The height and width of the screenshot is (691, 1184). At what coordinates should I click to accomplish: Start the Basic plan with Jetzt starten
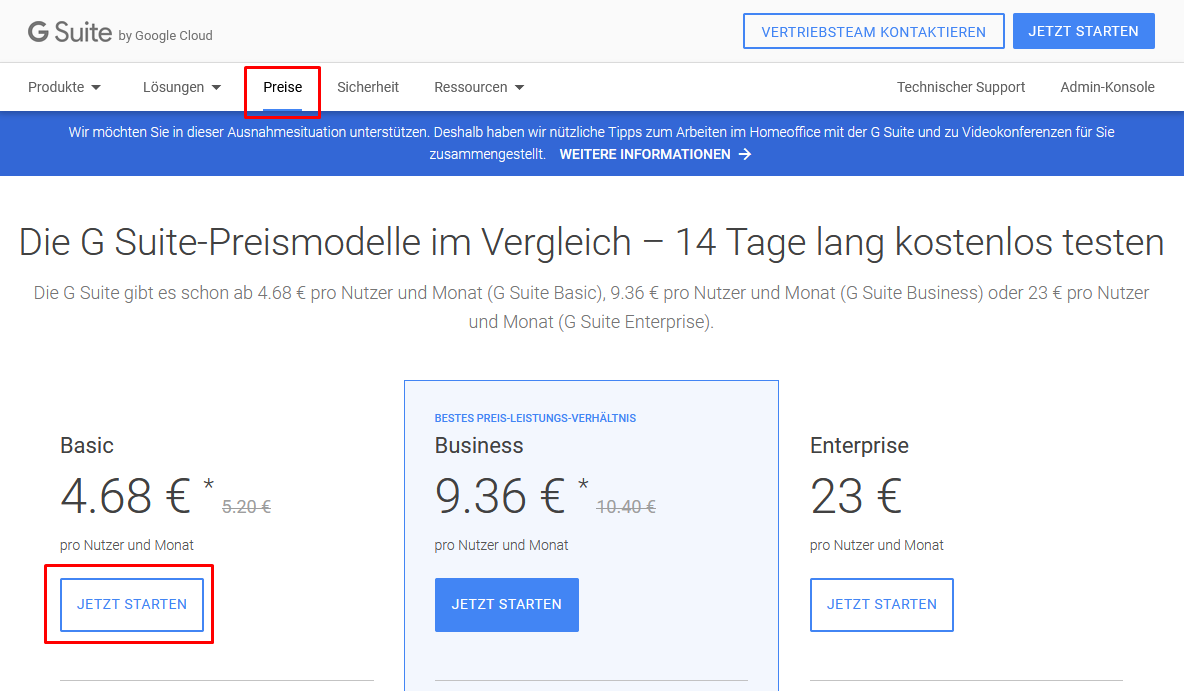pos(132,604)
